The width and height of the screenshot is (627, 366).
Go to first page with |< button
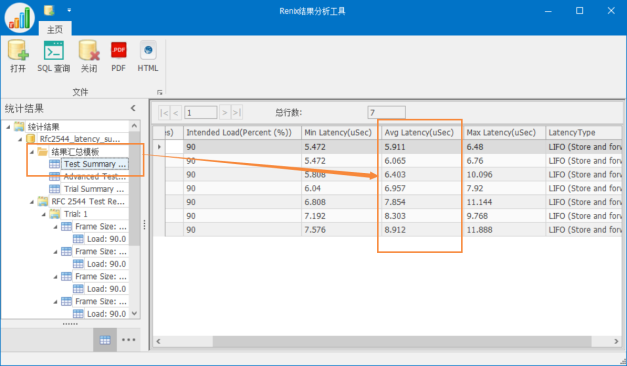164,113
